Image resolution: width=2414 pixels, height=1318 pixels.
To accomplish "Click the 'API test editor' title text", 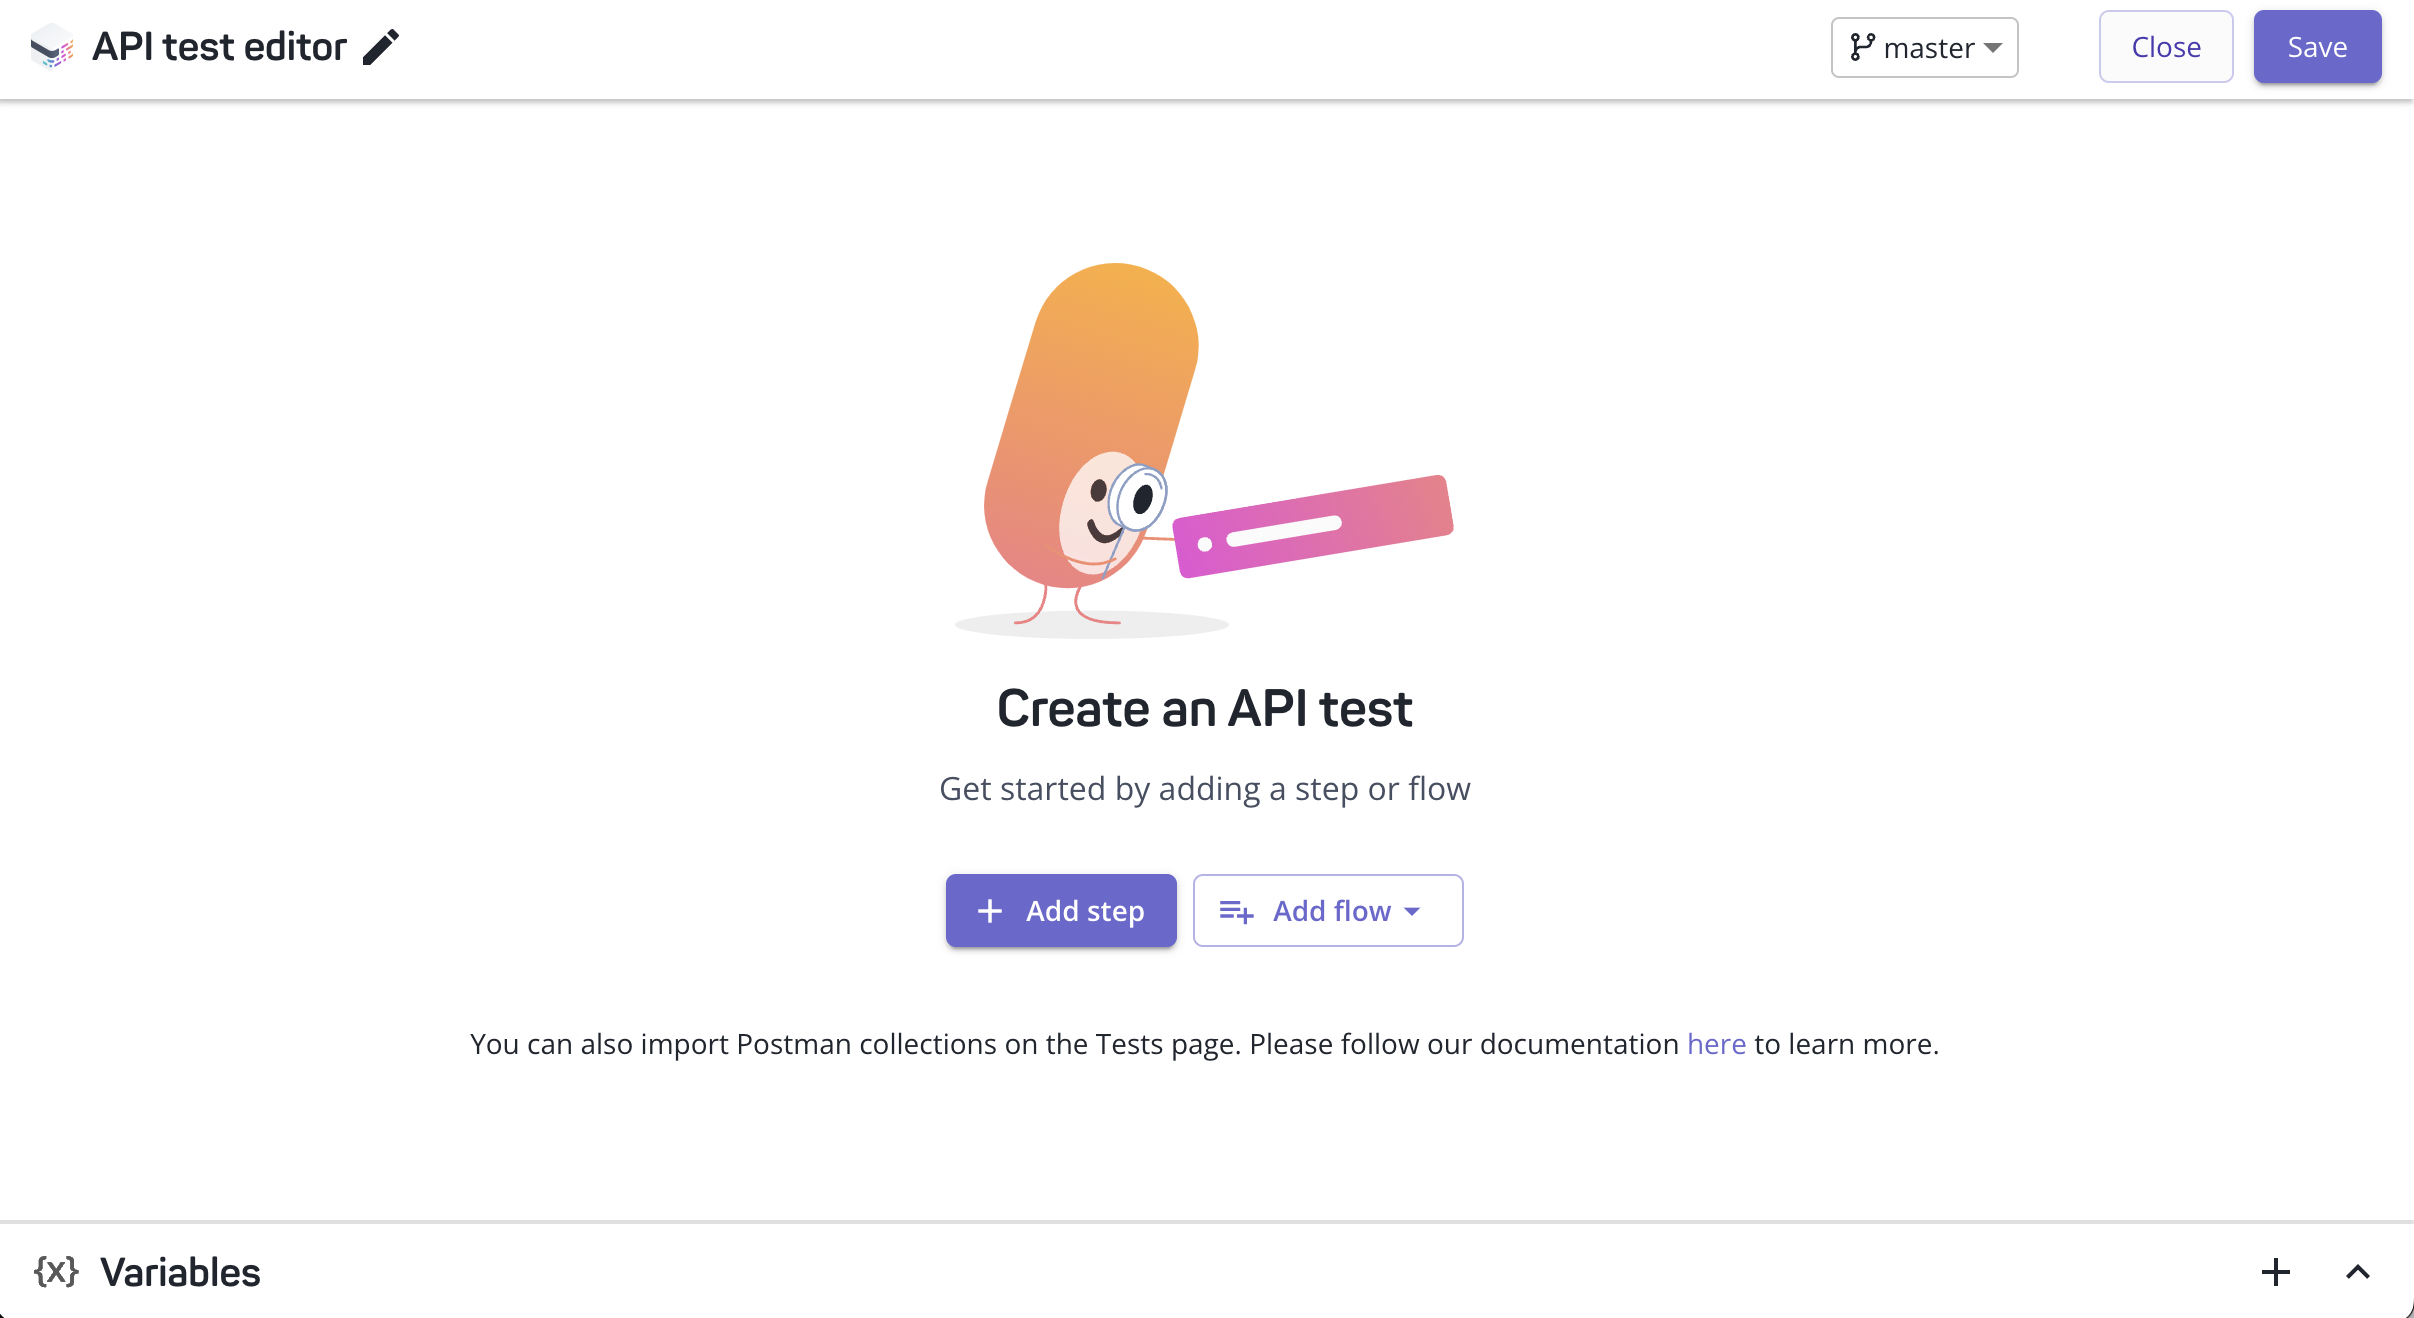I will point(219,47).
